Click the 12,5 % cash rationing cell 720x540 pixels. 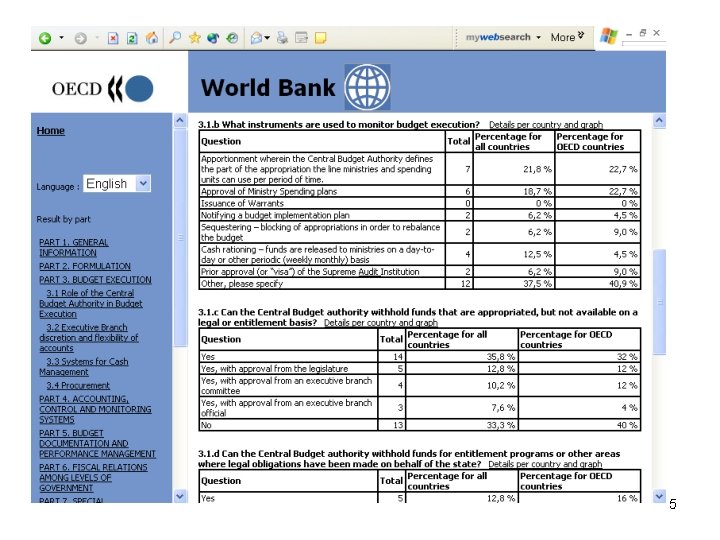pyautogui.click(x=514, y=254)
